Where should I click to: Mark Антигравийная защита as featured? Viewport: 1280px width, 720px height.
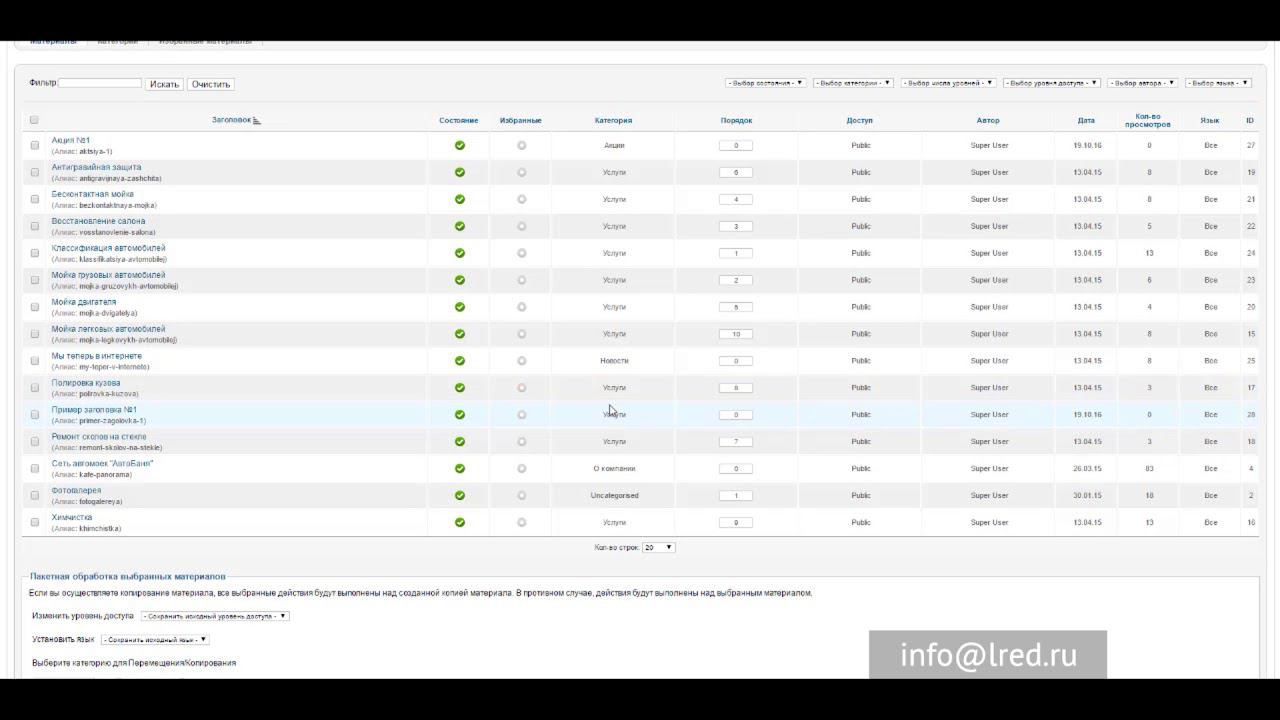click(521, 172)
